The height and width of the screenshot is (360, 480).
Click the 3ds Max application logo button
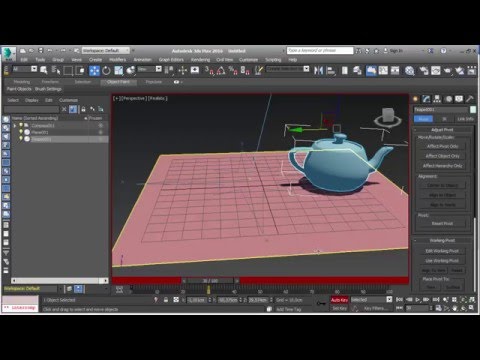(8, 53)
